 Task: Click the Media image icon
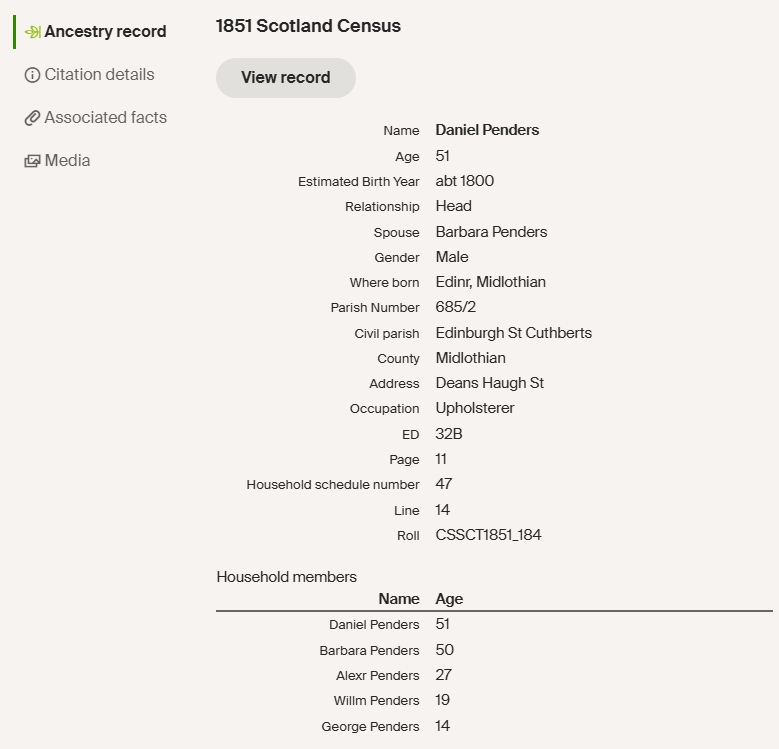pyautogui.click(x=32, y=161)
